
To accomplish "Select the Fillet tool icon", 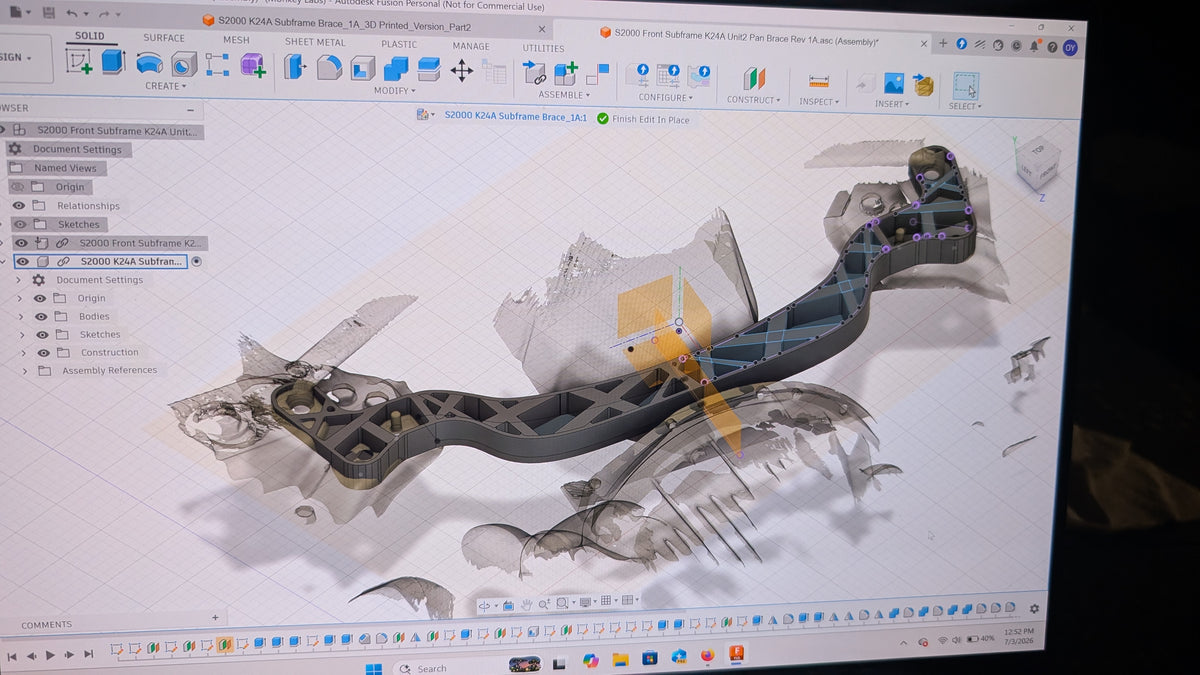I will 328,67.
